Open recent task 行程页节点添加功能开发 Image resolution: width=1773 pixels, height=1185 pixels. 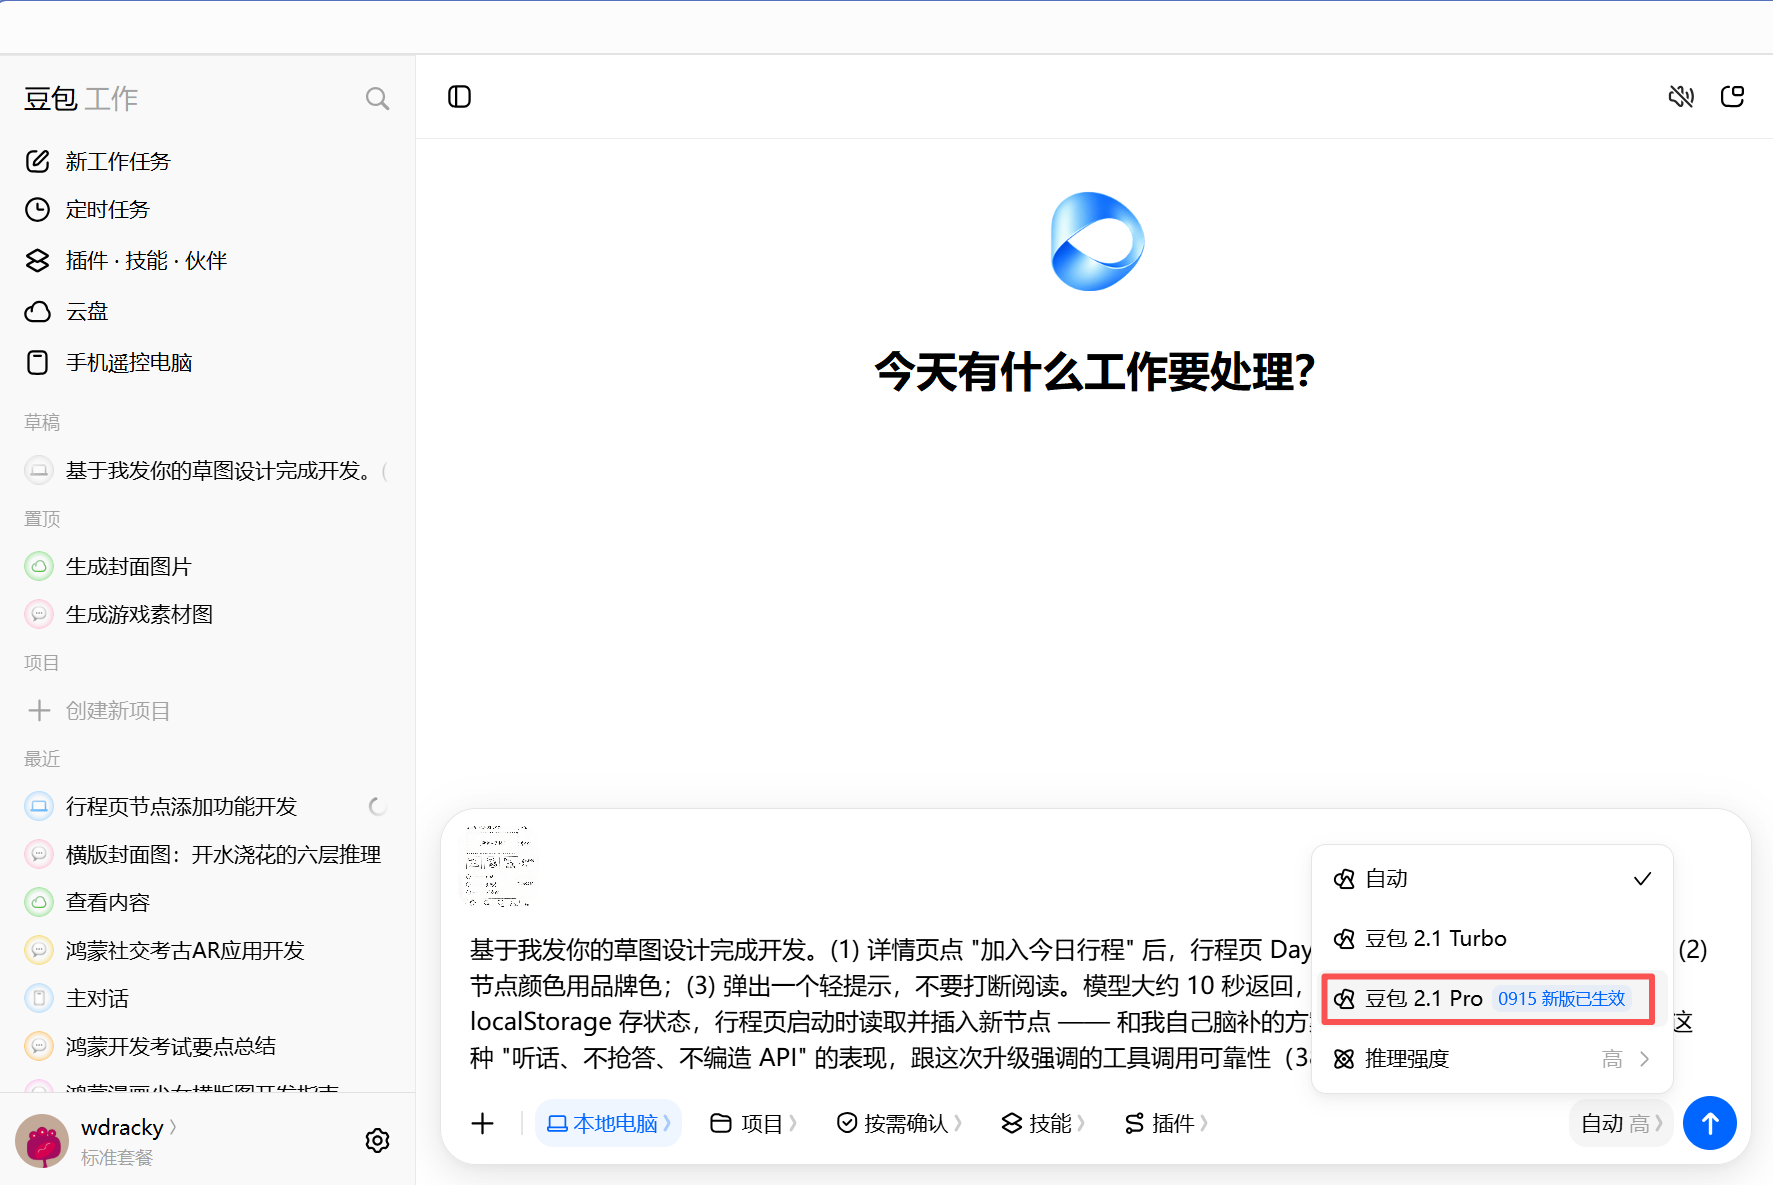[x=207, y=806]
